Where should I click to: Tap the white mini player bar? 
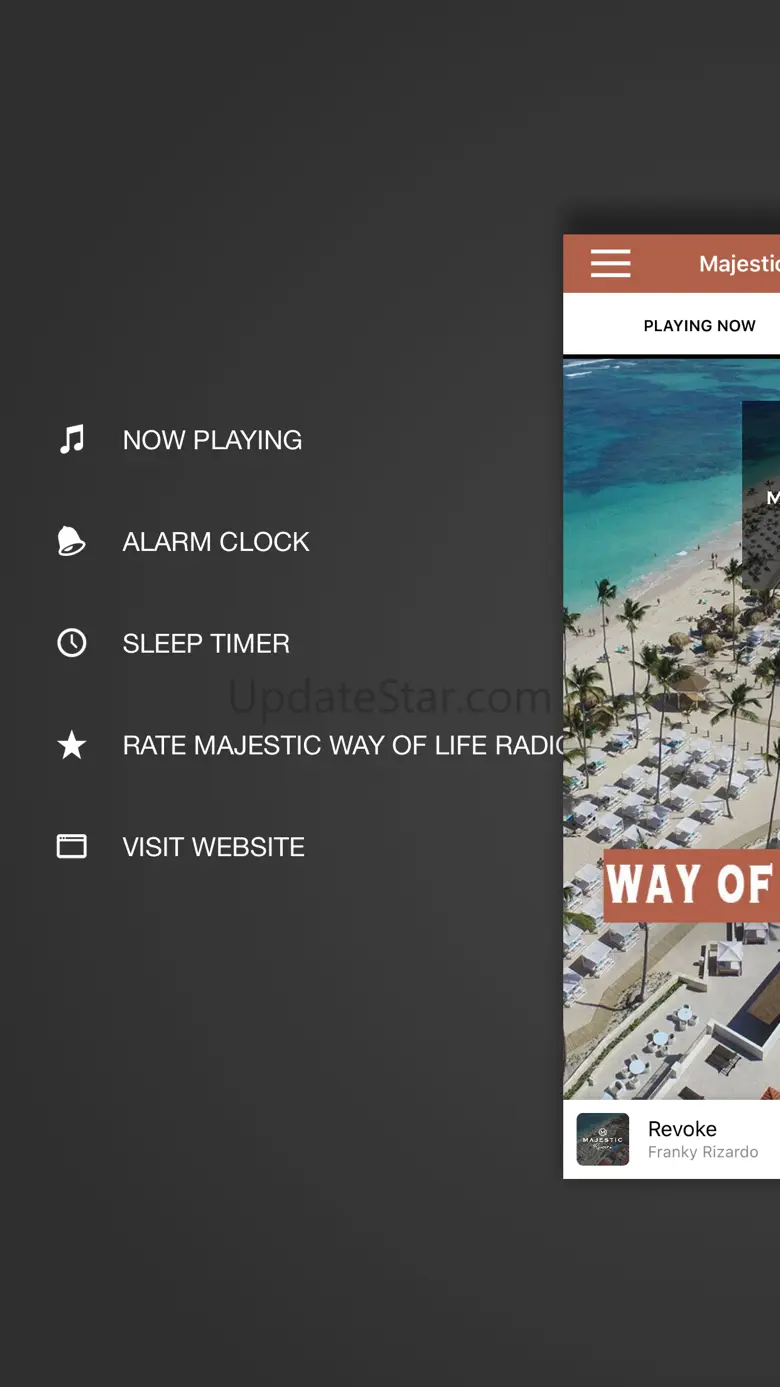(671, 1139)
